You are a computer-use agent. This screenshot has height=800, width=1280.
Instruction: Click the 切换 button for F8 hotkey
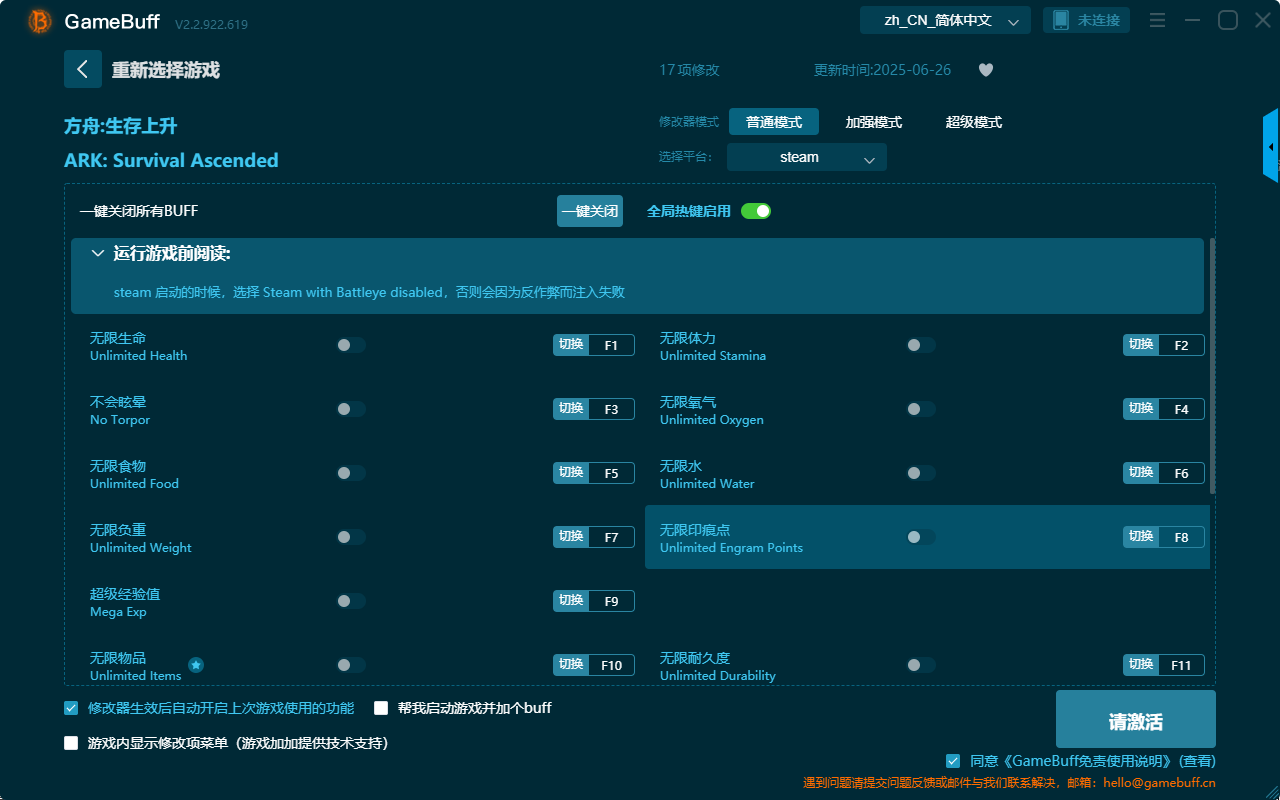coord(1141,537)
